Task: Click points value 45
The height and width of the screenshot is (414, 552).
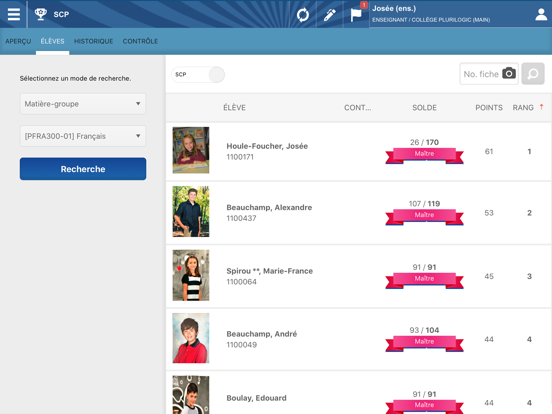Action: [489, 276]
